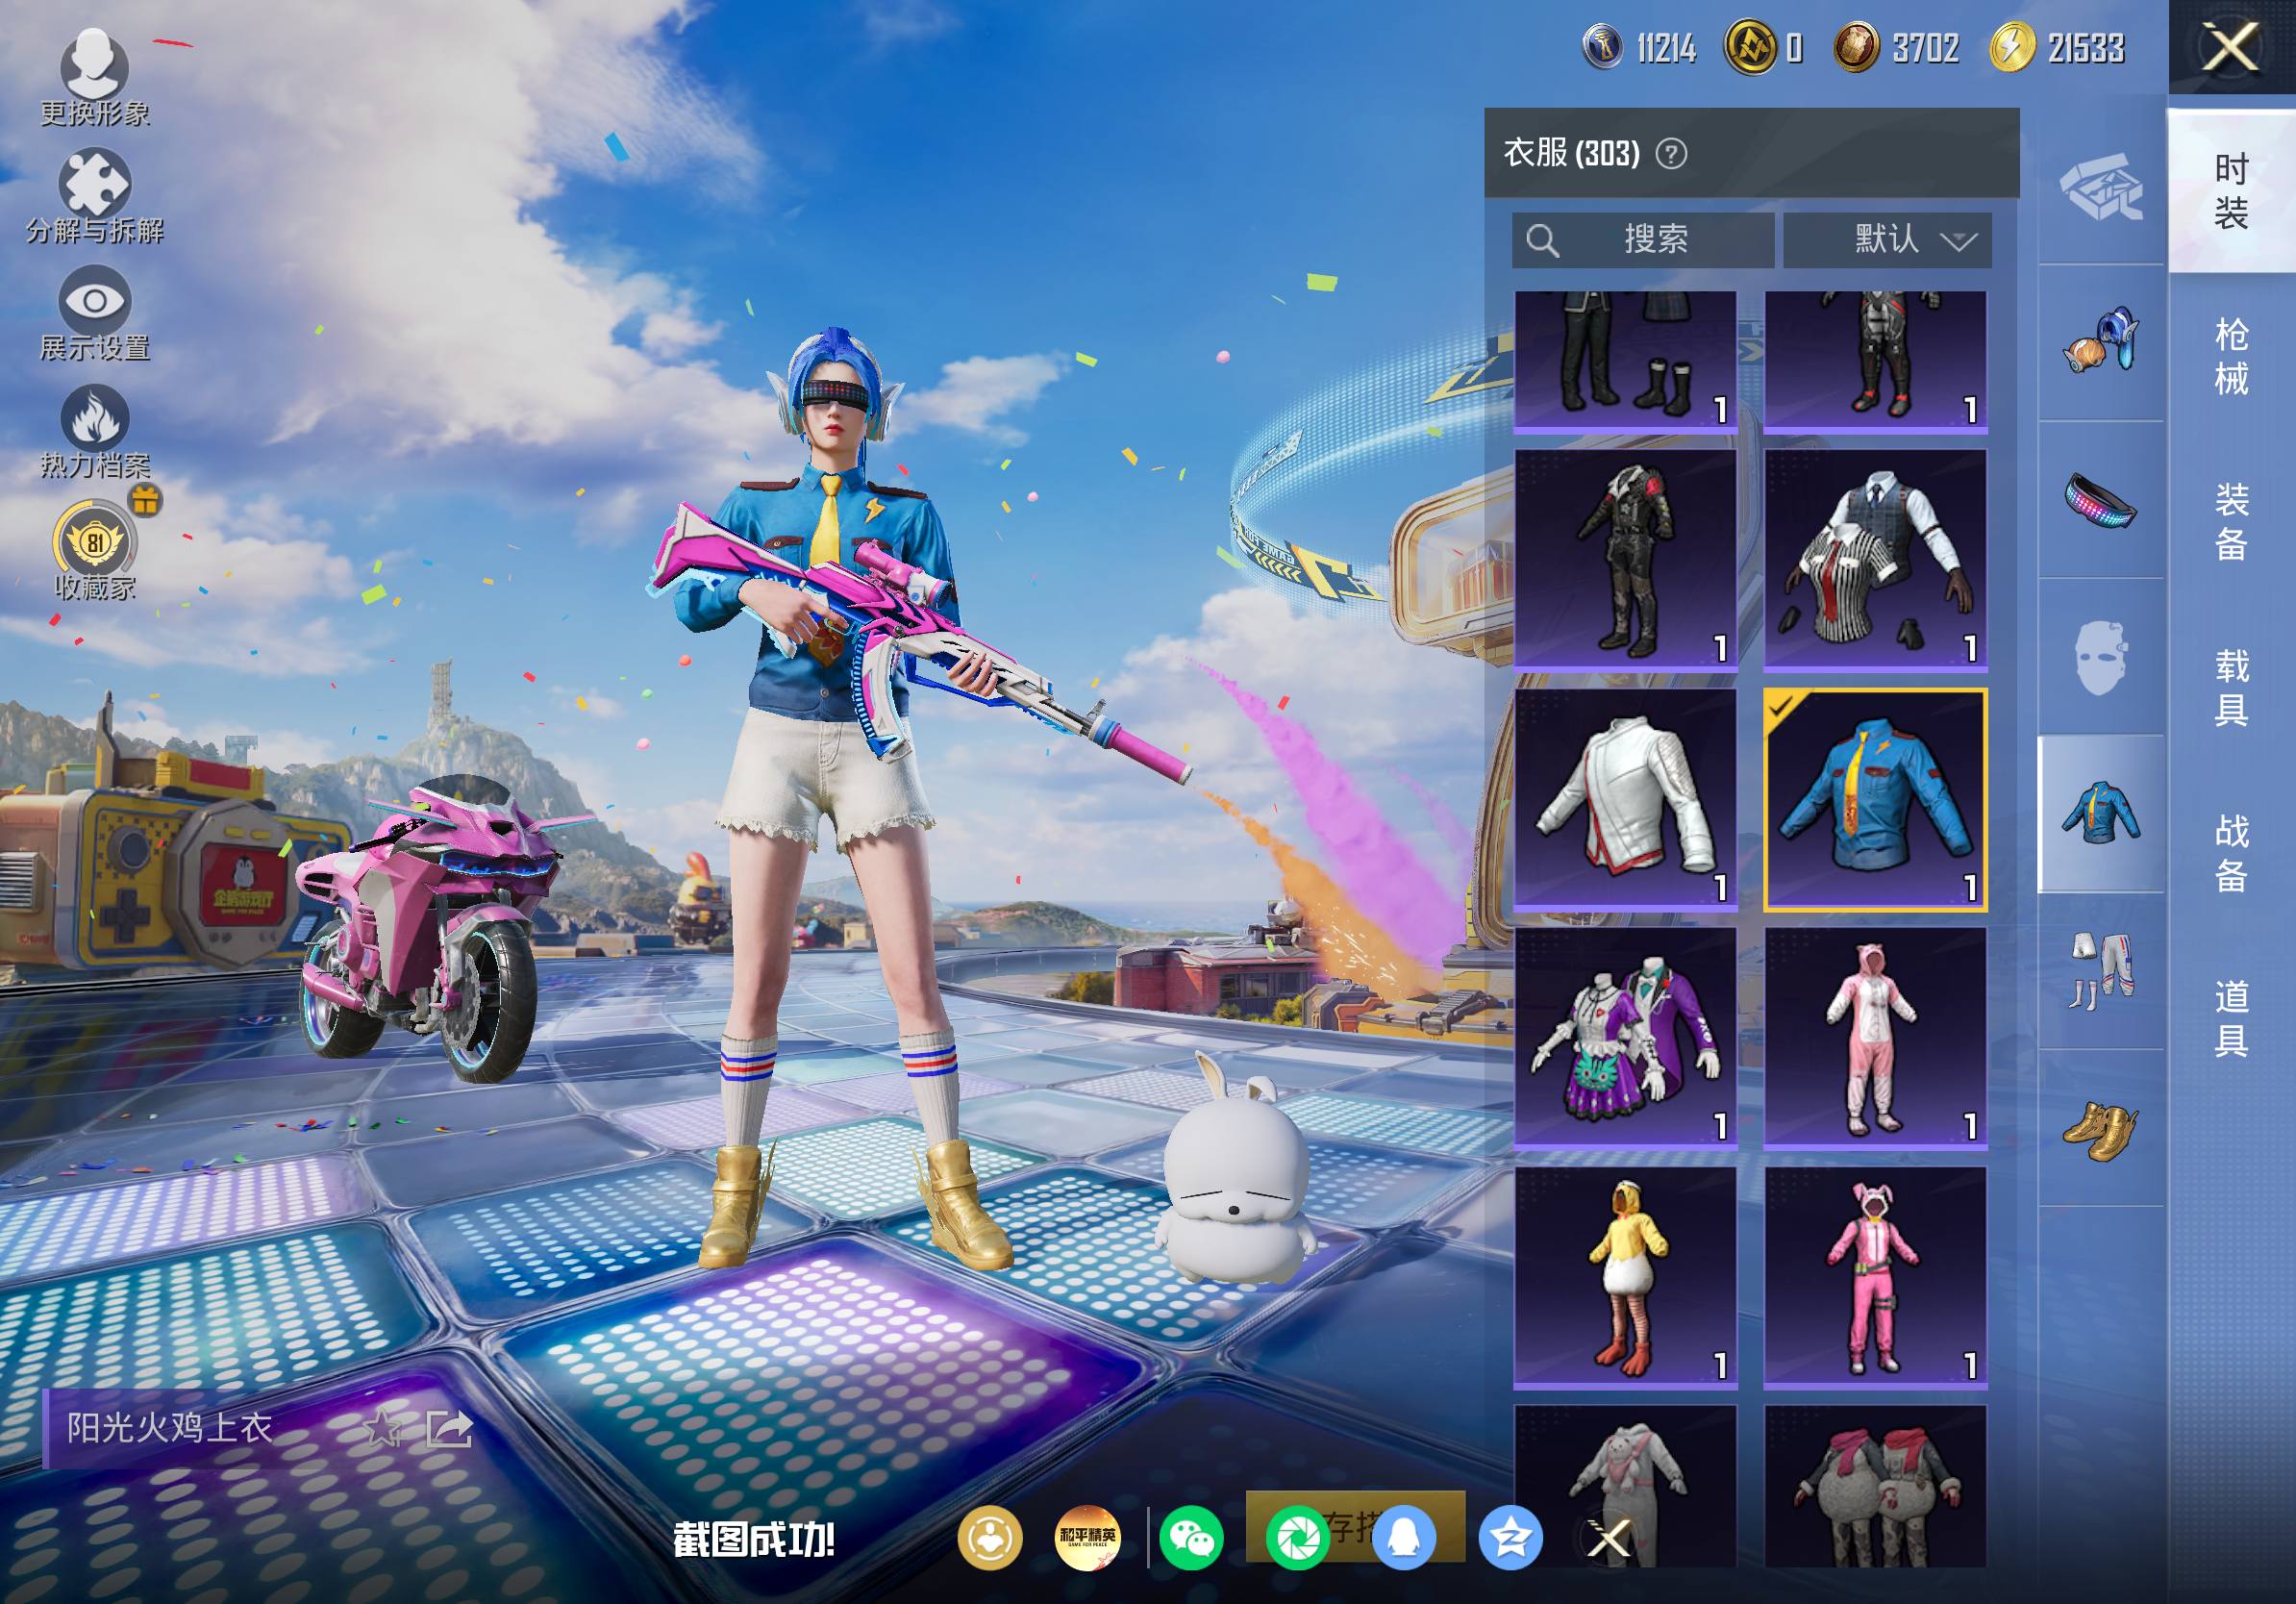This screenshot has height=1604, width=2296.
Task: Select the blue headwear category icon
Action: (x=2101, y=343)
